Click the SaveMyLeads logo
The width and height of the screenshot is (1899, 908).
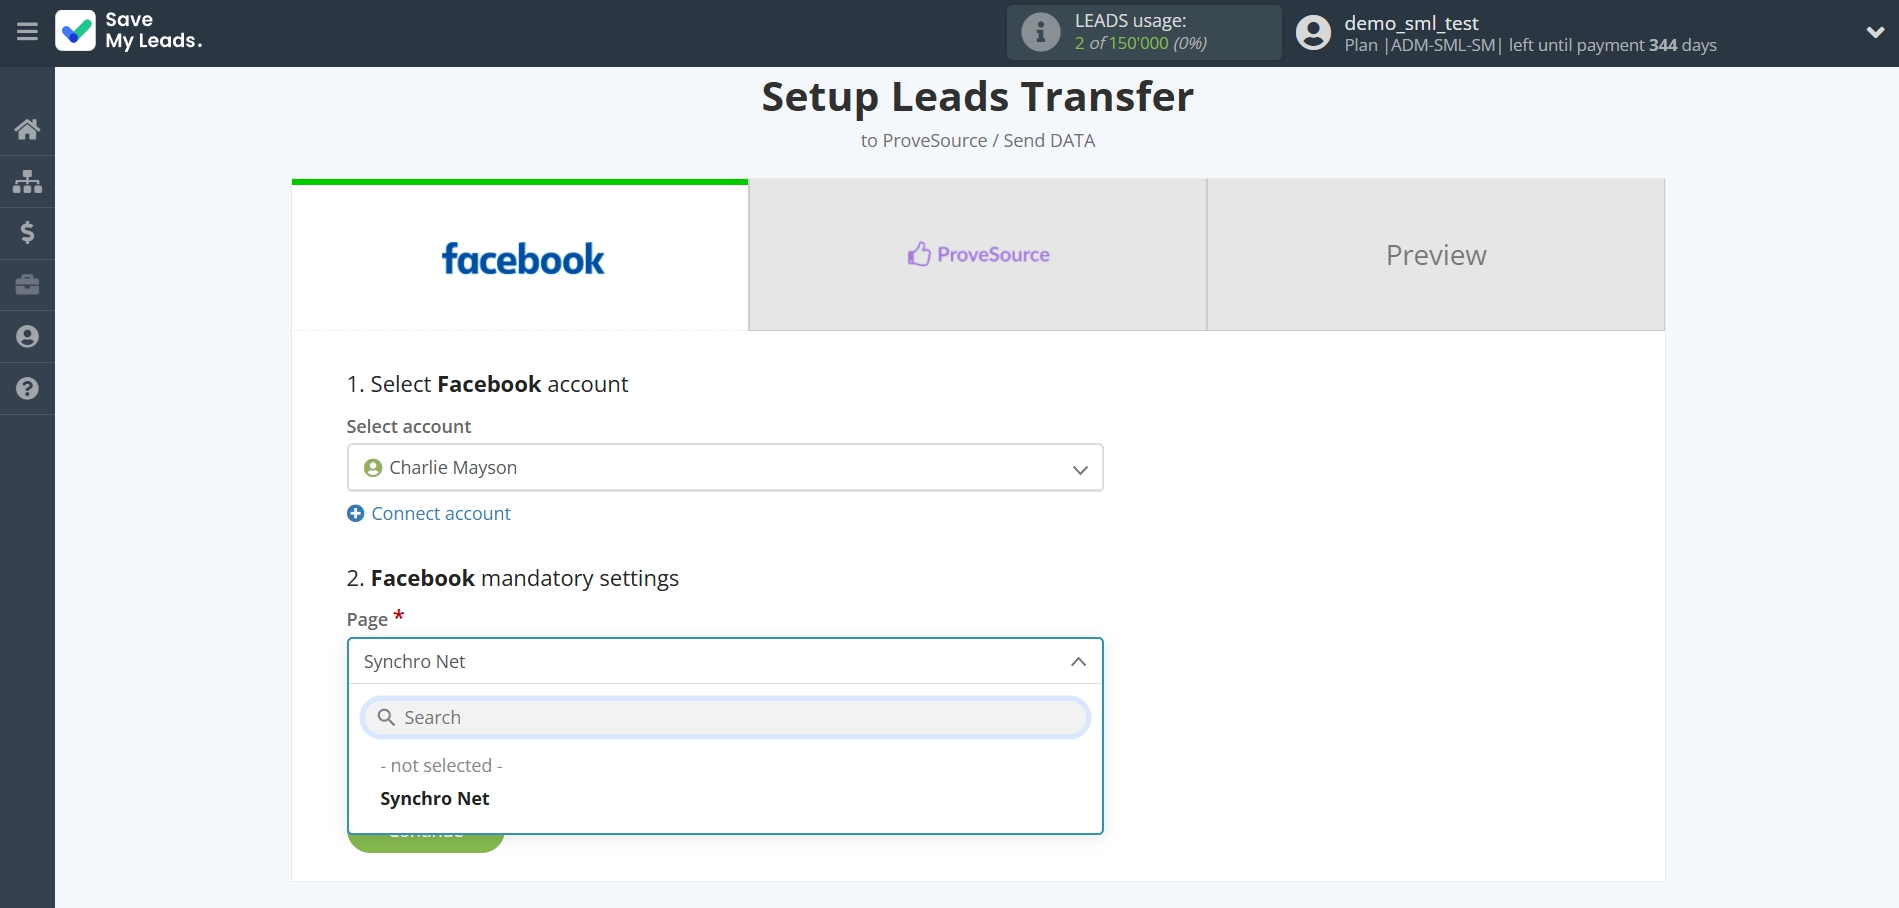click(129, 31)
